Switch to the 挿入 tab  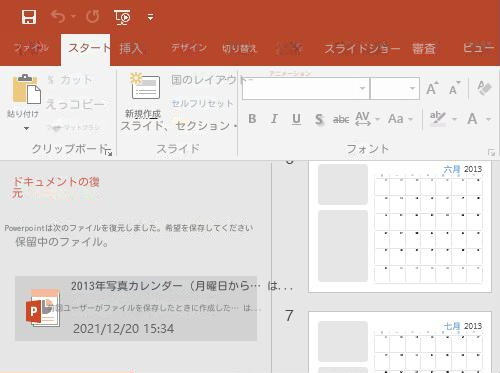[131, 49]
